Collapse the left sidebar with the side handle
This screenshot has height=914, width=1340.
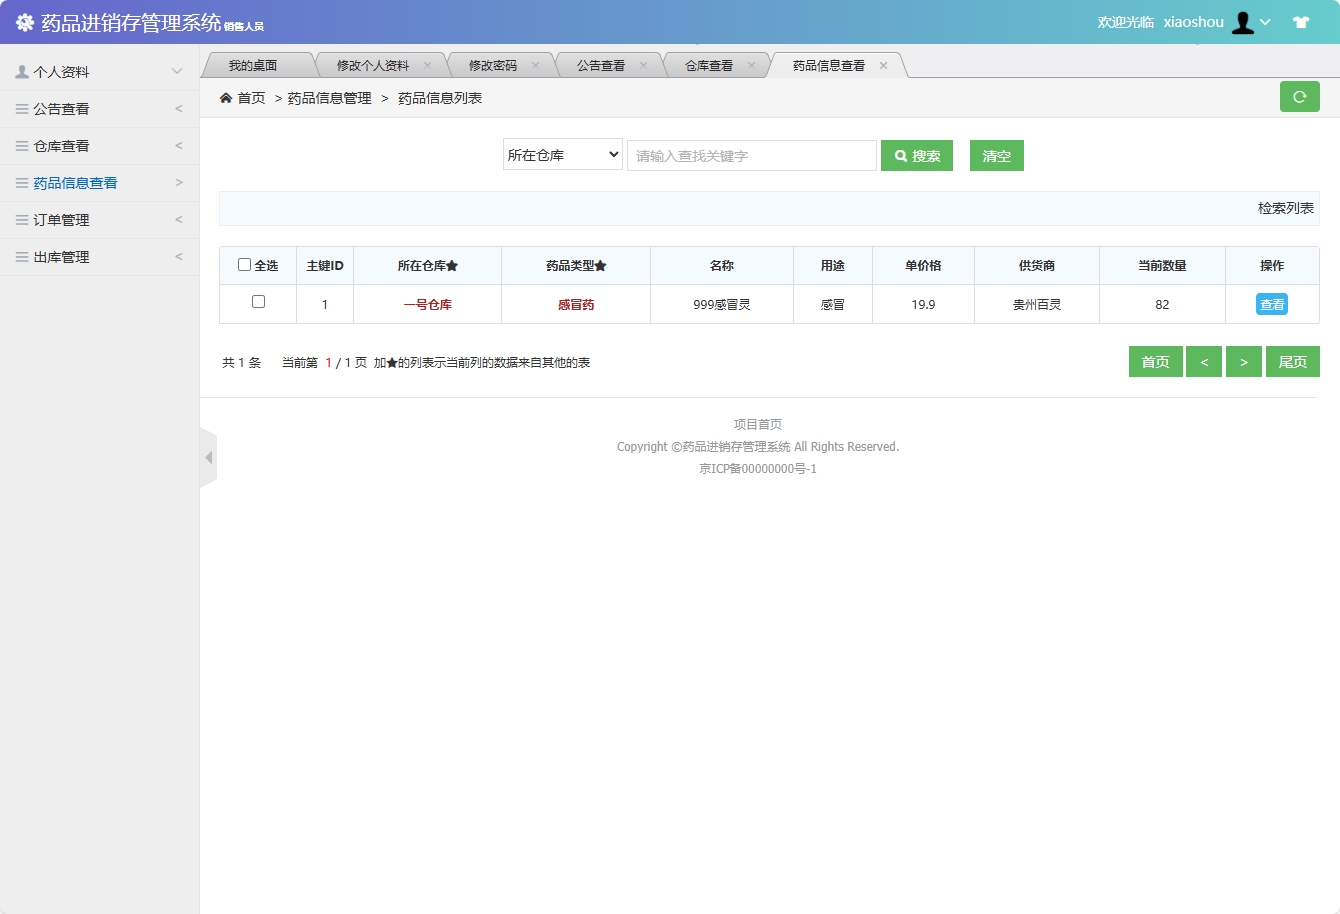tap(209, 456)
